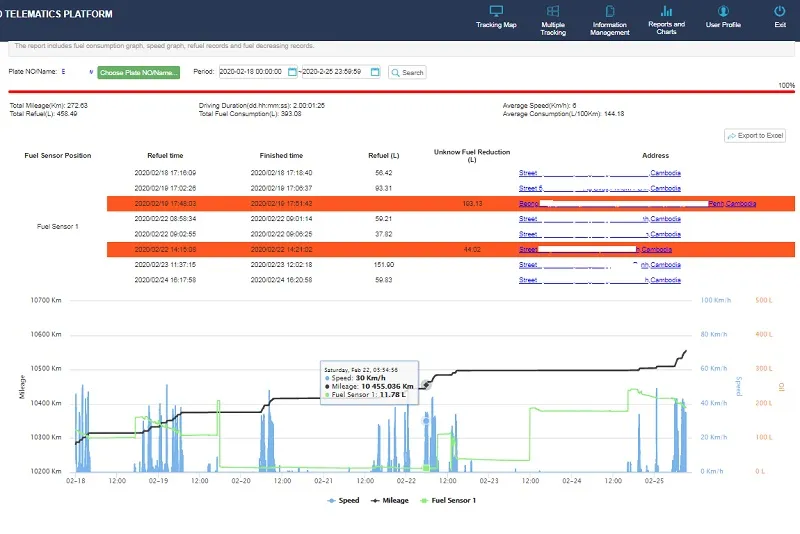The width and height of the screenshot is (800, 534).
Task: Expand the Plate NO/Name dropdown
Action: pyautogui.click(x=91, y=72)
